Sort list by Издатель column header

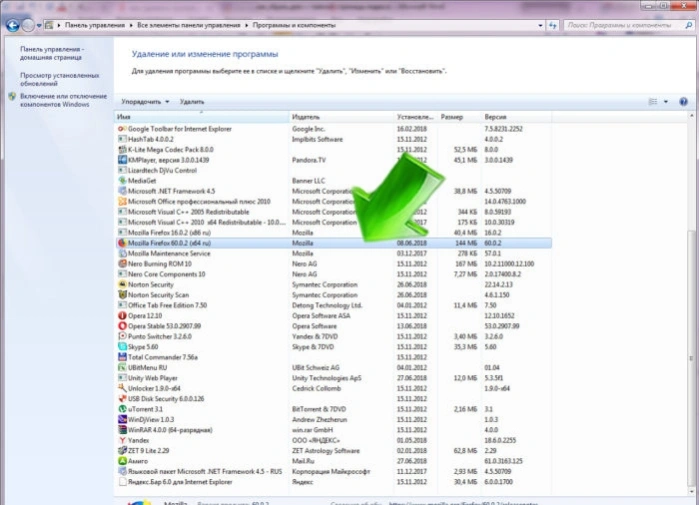coord(341,117)
